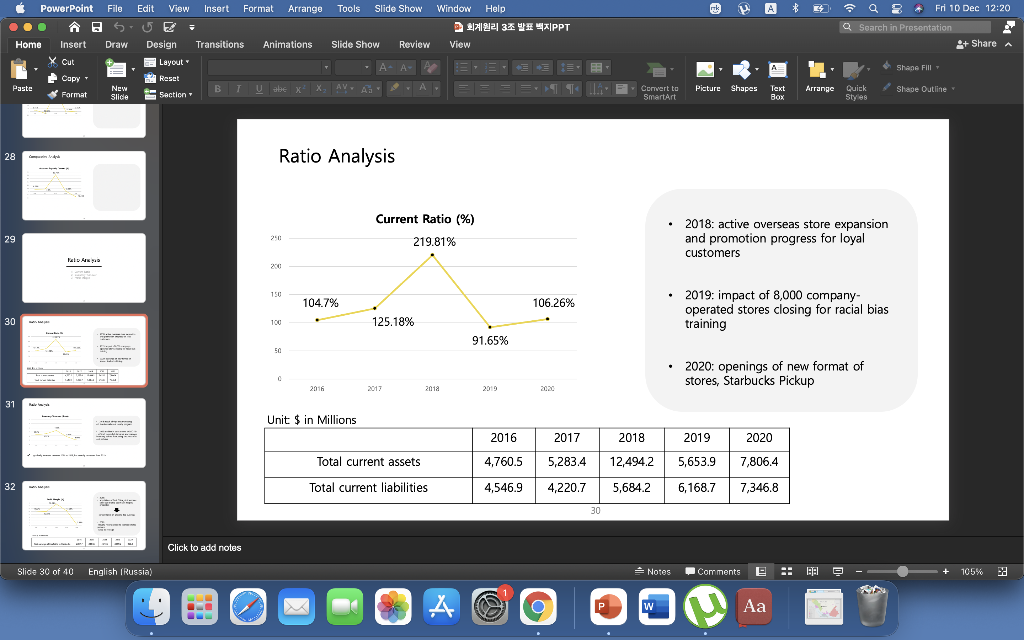The height and width of the screenshot is (640, 1024).
Task: Open the Comments pane
Action: [x=713, y=571]
